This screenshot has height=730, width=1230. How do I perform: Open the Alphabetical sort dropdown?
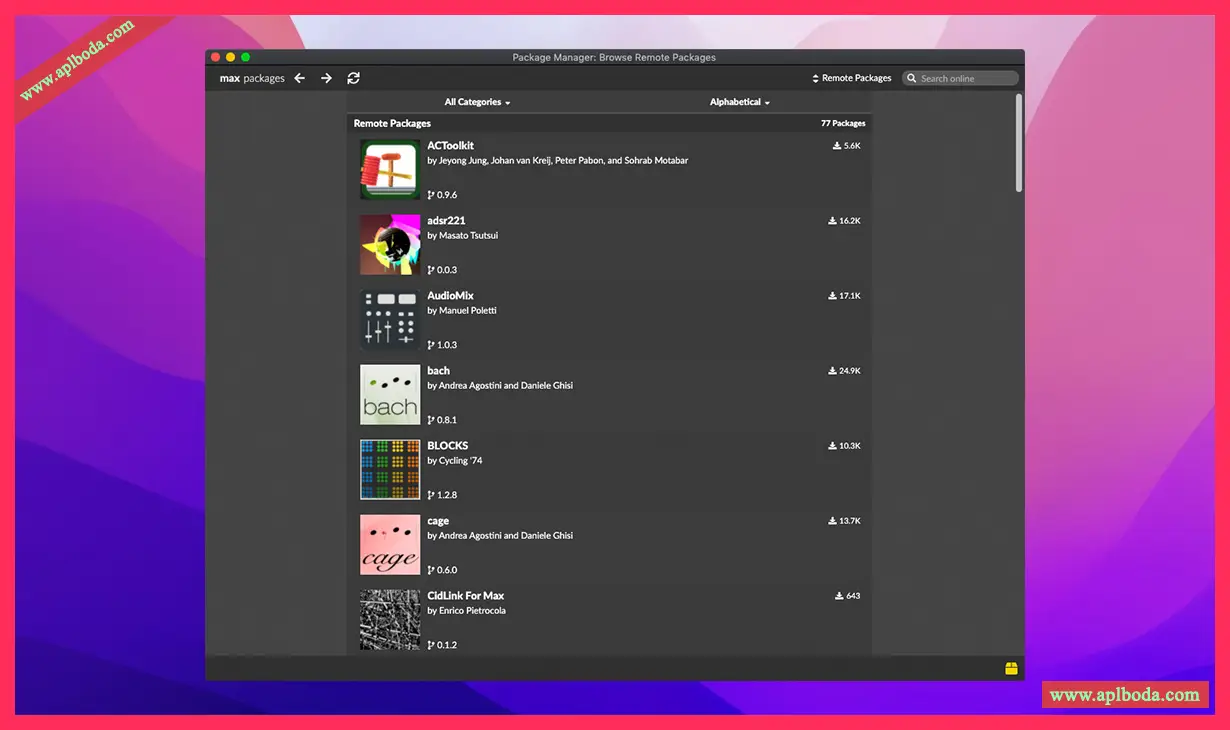click(739, 102)
